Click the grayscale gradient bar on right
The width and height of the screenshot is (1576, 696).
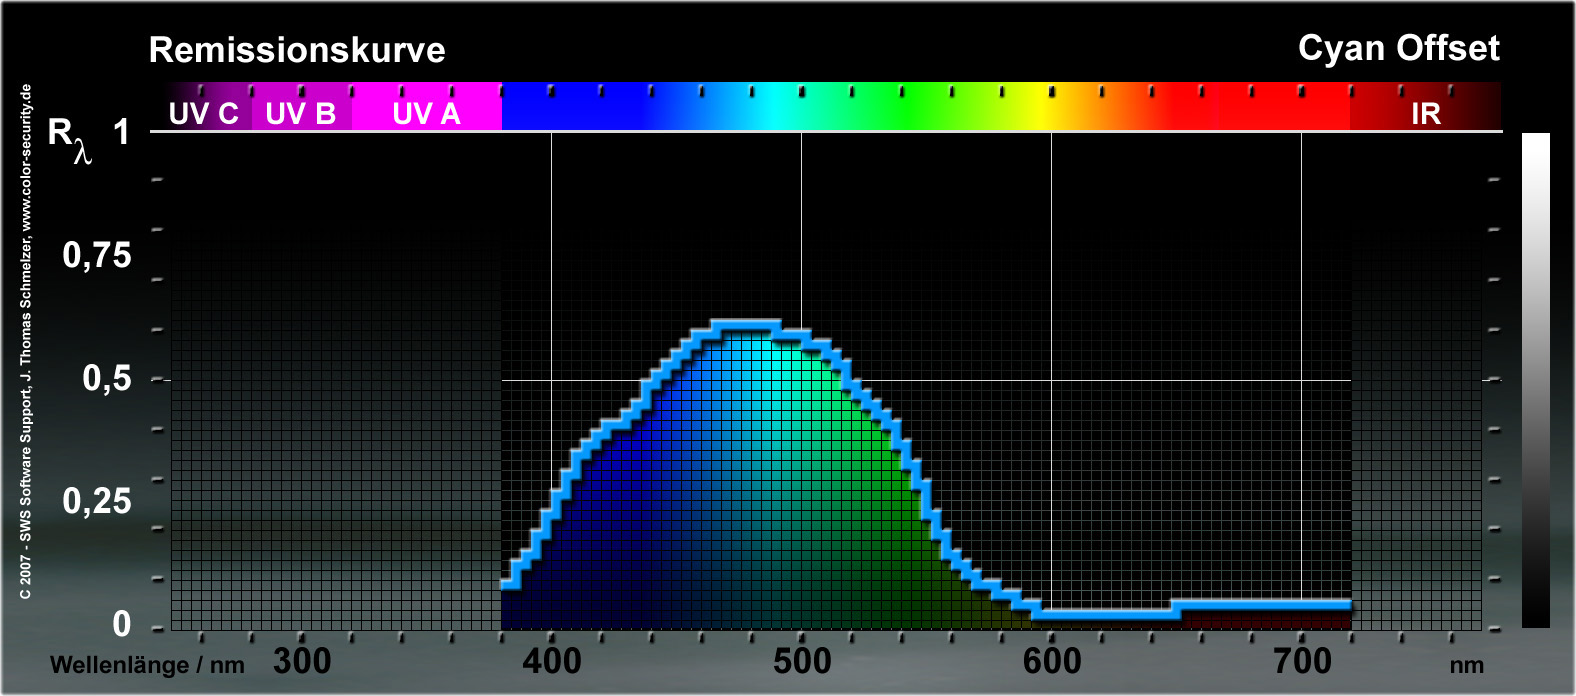pyautogui.click(x=1535, y=380)
